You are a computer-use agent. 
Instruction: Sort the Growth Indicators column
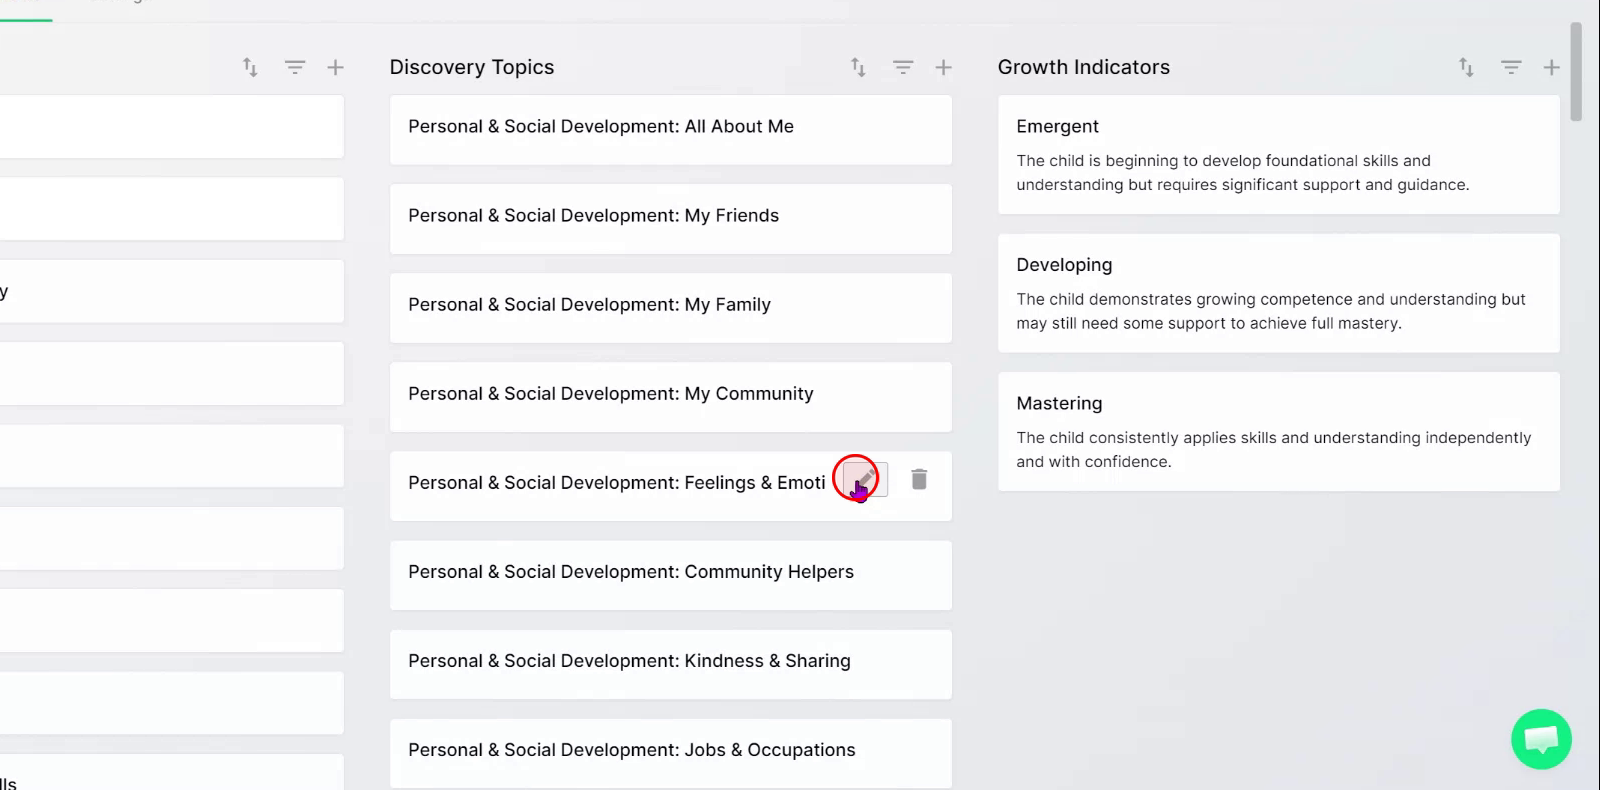(x=1466, y=67)
